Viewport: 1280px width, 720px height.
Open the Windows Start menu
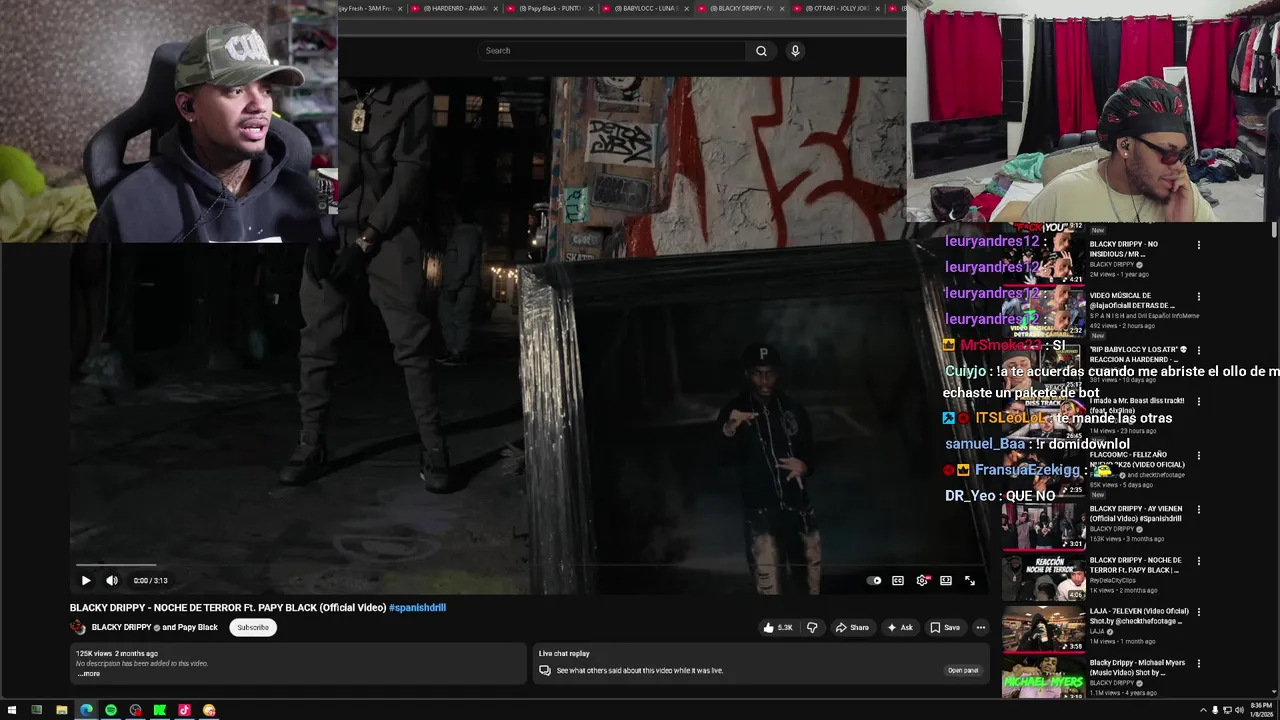(x=12, y=710)
